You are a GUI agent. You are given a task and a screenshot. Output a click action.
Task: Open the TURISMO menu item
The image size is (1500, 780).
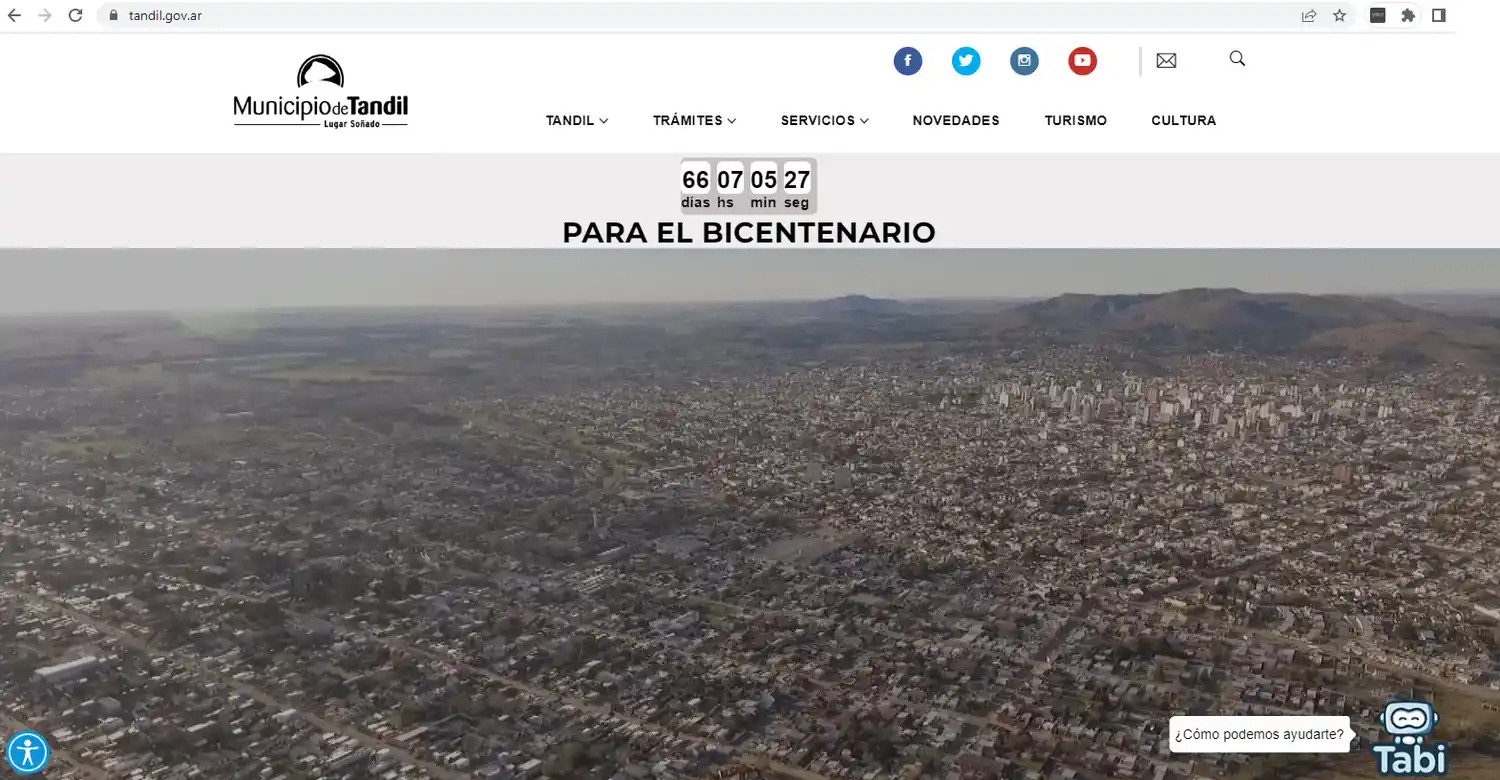coord(1075,120)
